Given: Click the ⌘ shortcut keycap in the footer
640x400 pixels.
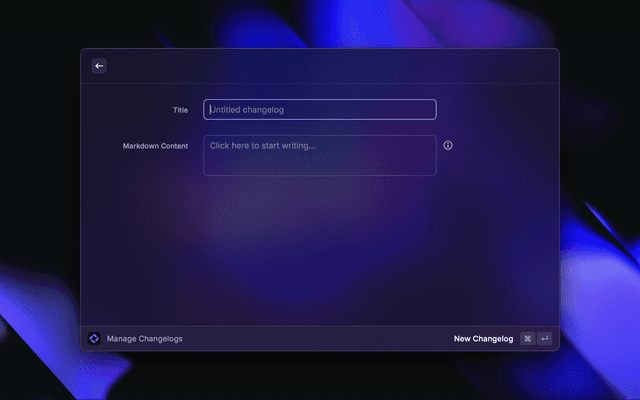Looking at the screenshot, I should coord(527,339).
